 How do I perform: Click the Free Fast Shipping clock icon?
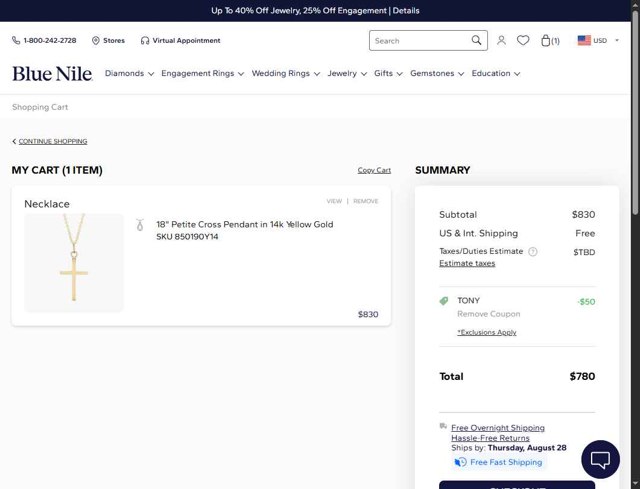[x=460, y=462]
